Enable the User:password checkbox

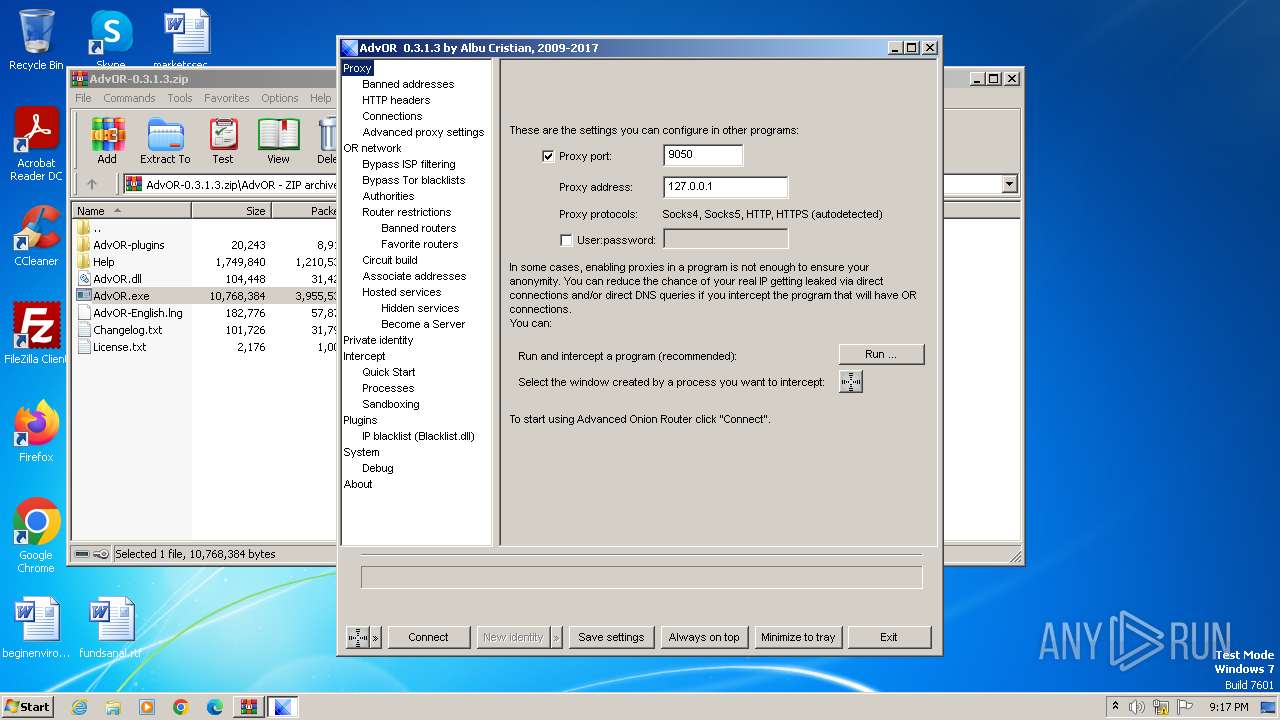[566, 240]
